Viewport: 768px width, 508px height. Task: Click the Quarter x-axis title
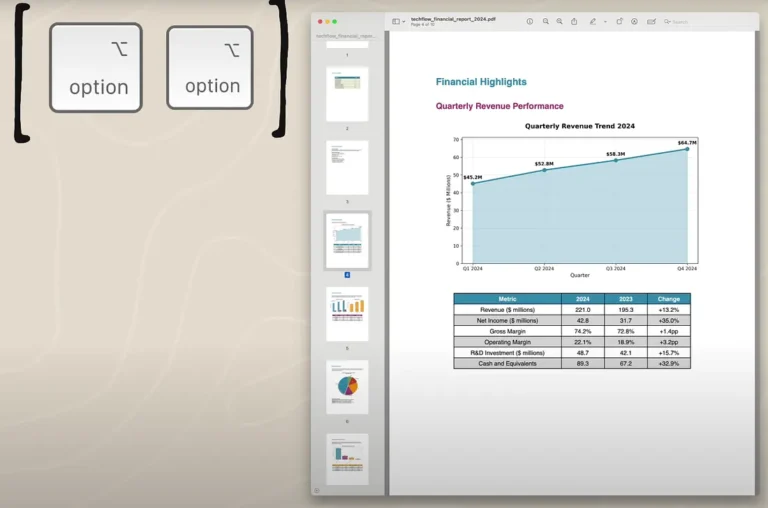click(x=579, y=275)
